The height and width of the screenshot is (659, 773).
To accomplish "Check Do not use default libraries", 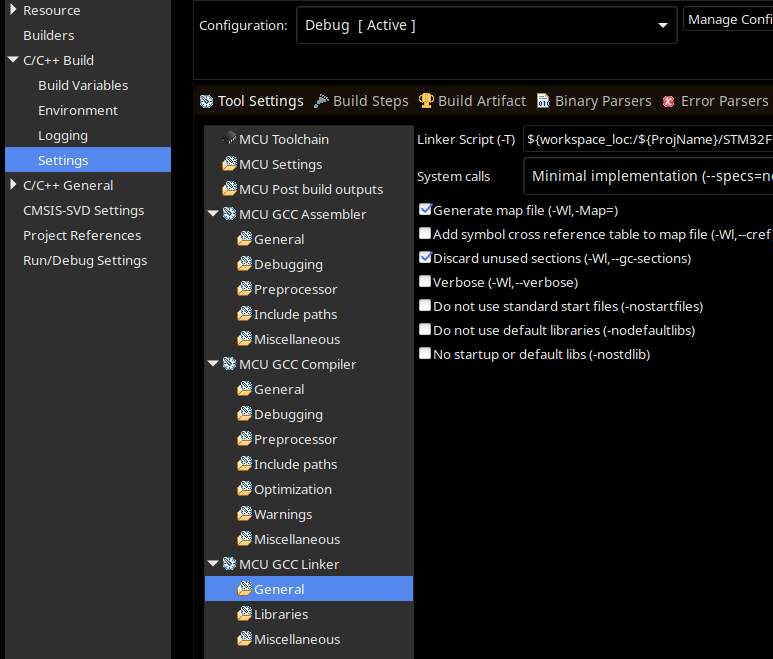I will tap(425, 329).
